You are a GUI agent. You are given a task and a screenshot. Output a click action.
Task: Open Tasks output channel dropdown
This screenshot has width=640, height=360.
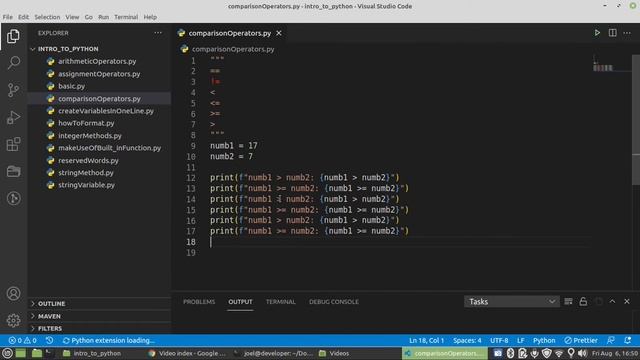click(512, 302)
